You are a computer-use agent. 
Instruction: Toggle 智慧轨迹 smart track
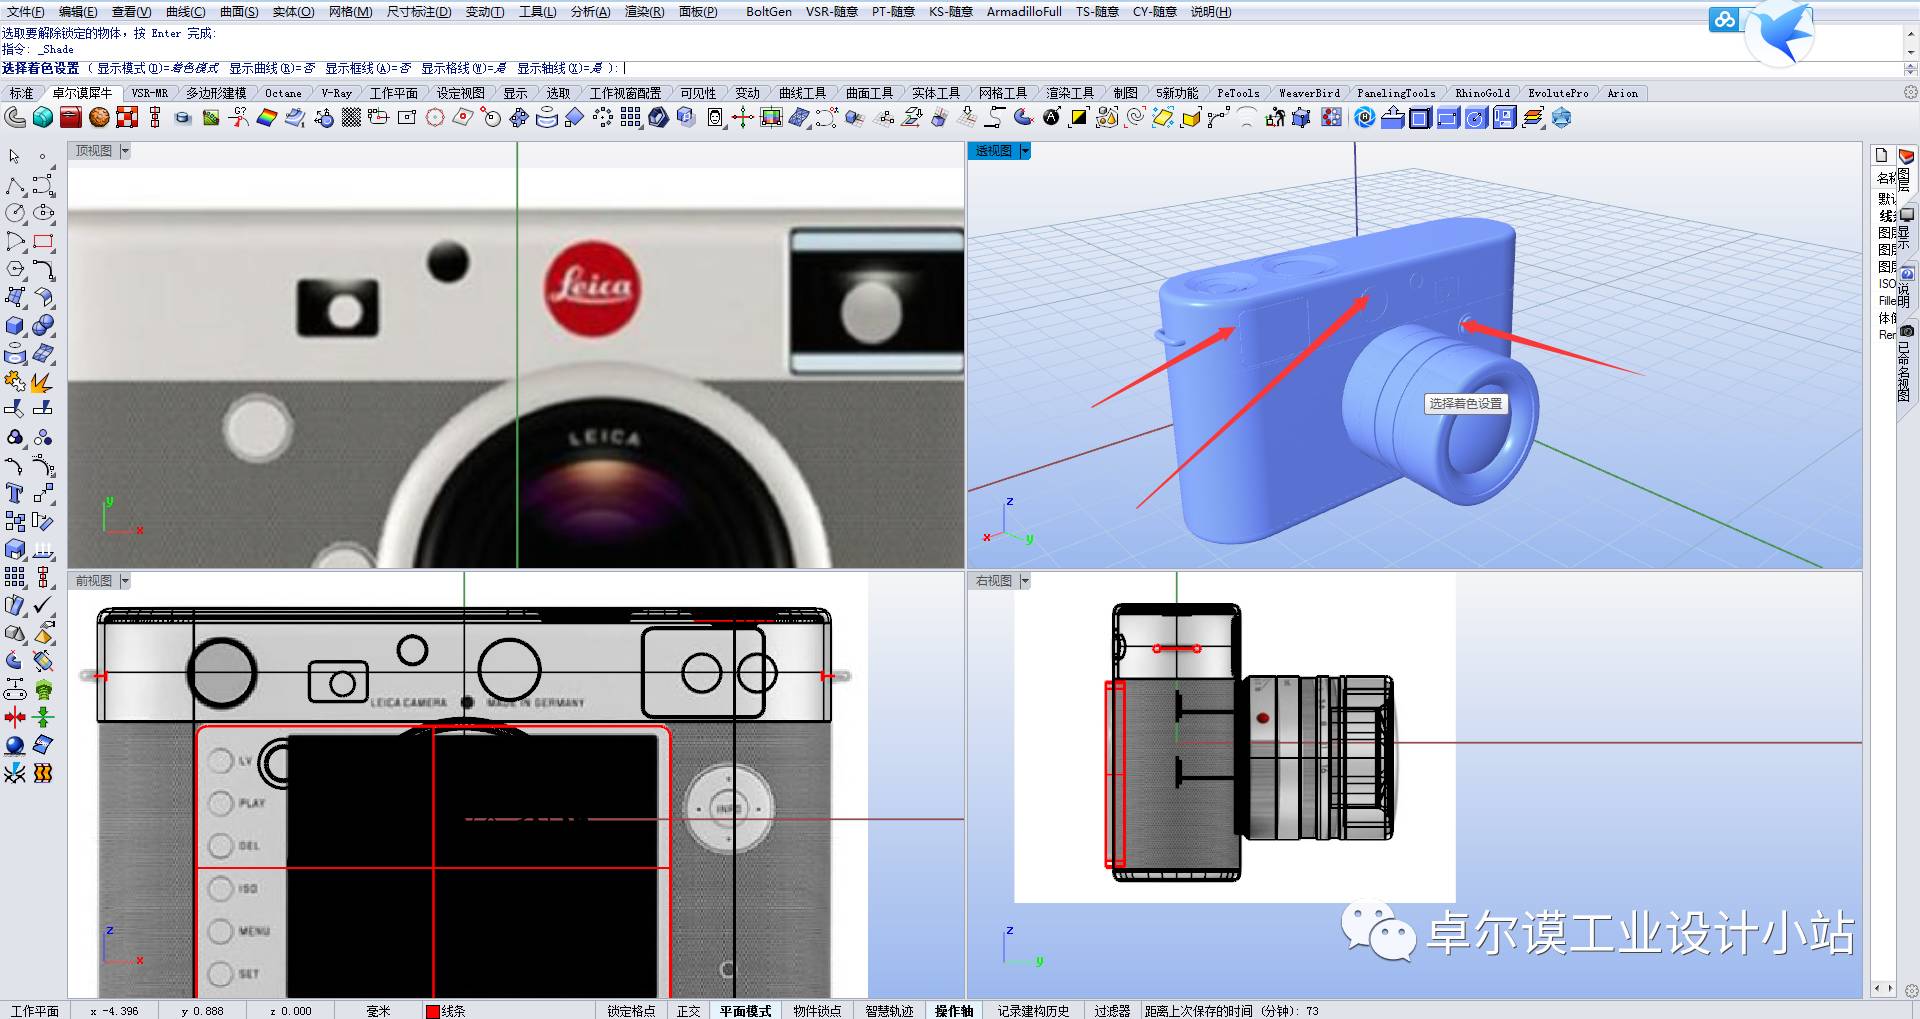point(890,1011)
